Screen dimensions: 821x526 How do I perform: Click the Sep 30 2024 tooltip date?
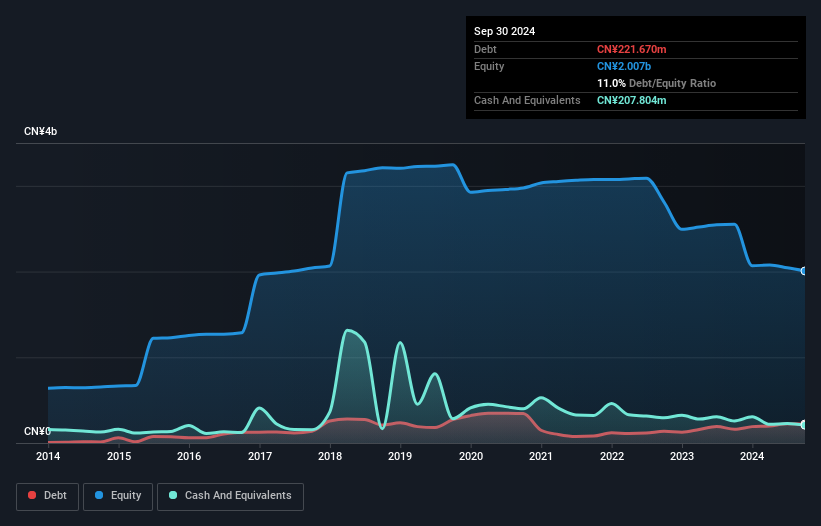click(x=504, y=31)
